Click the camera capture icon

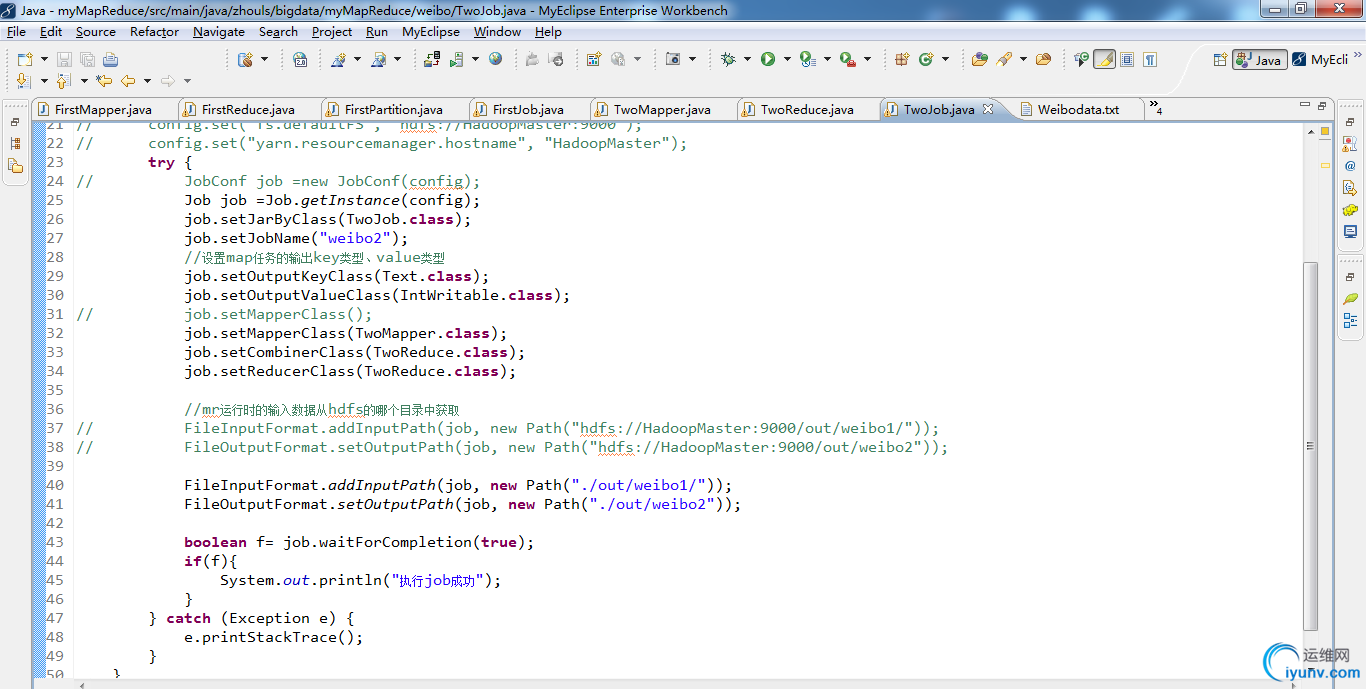pyautogui.click(x=673, y=59)
